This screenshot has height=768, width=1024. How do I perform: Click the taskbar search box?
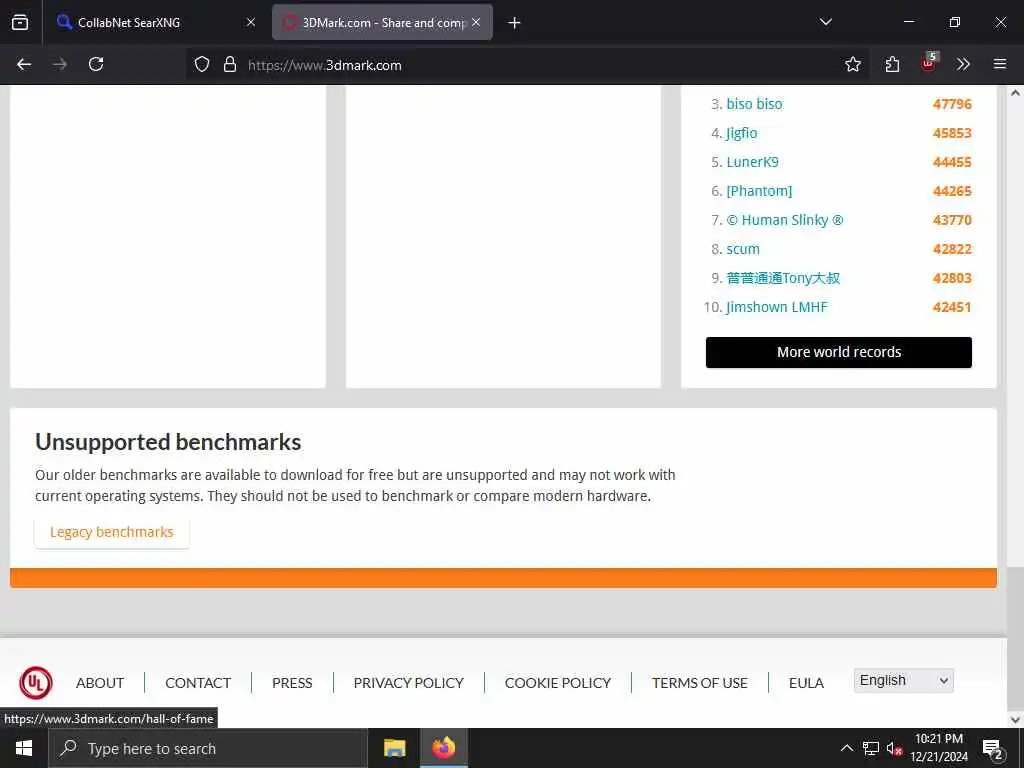[x=208, y=748]
